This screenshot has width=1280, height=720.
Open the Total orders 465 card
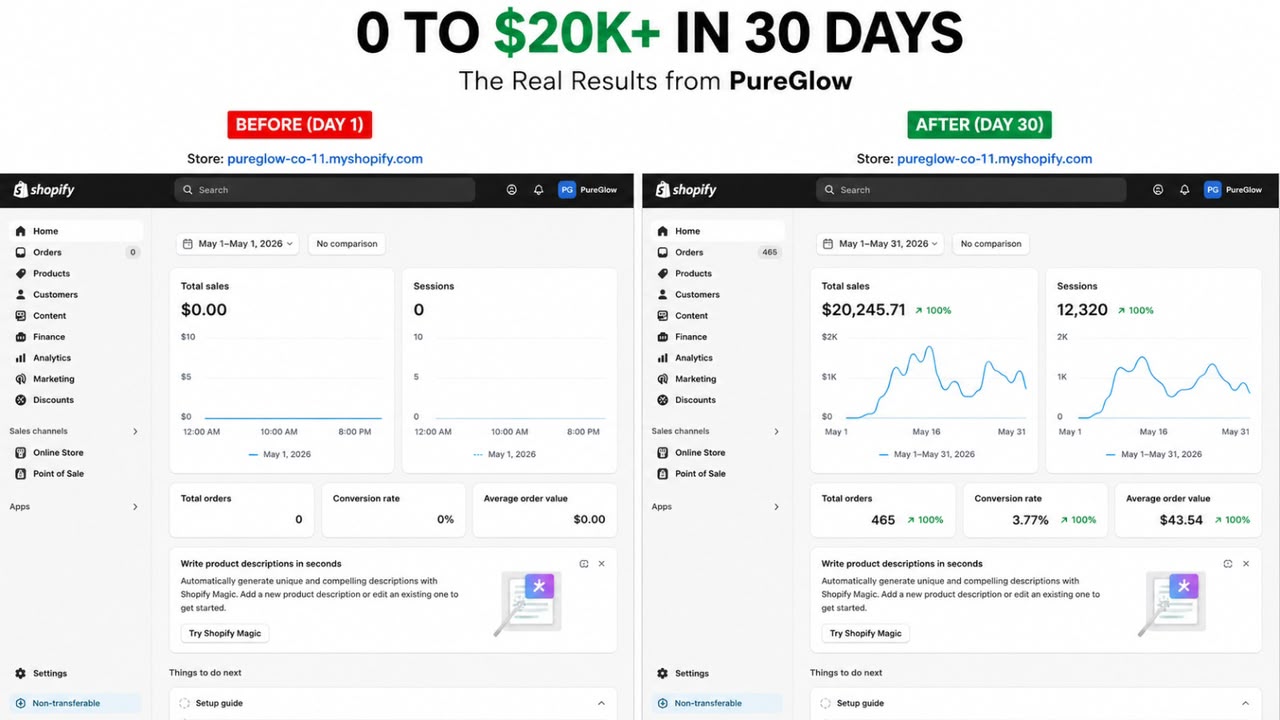[883, 510]
